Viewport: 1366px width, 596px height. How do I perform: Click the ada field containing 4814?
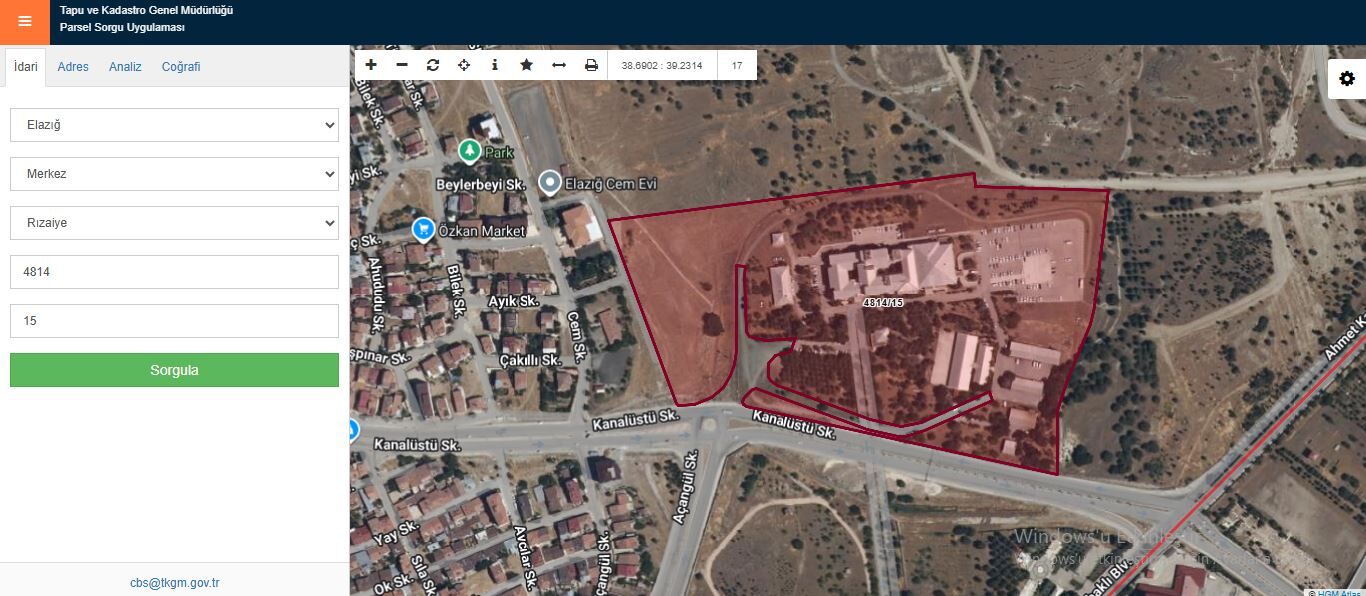tap(174, 272)
